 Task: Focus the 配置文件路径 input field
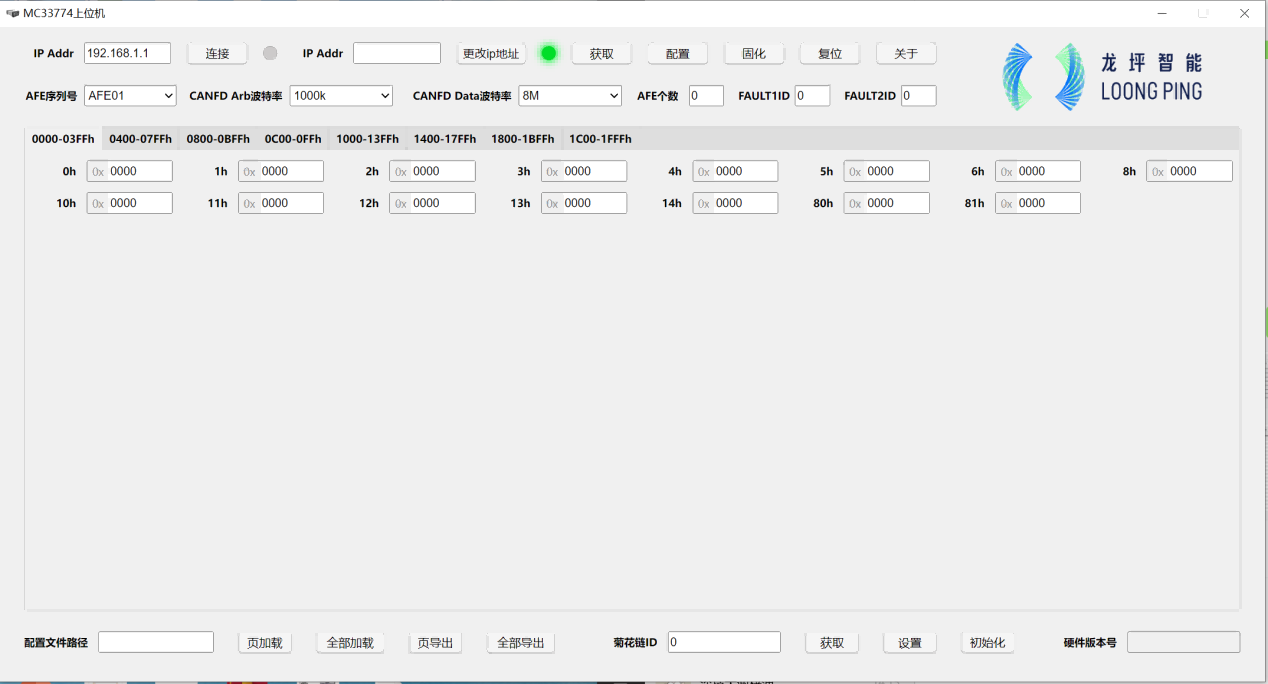[x=156, y=642]
